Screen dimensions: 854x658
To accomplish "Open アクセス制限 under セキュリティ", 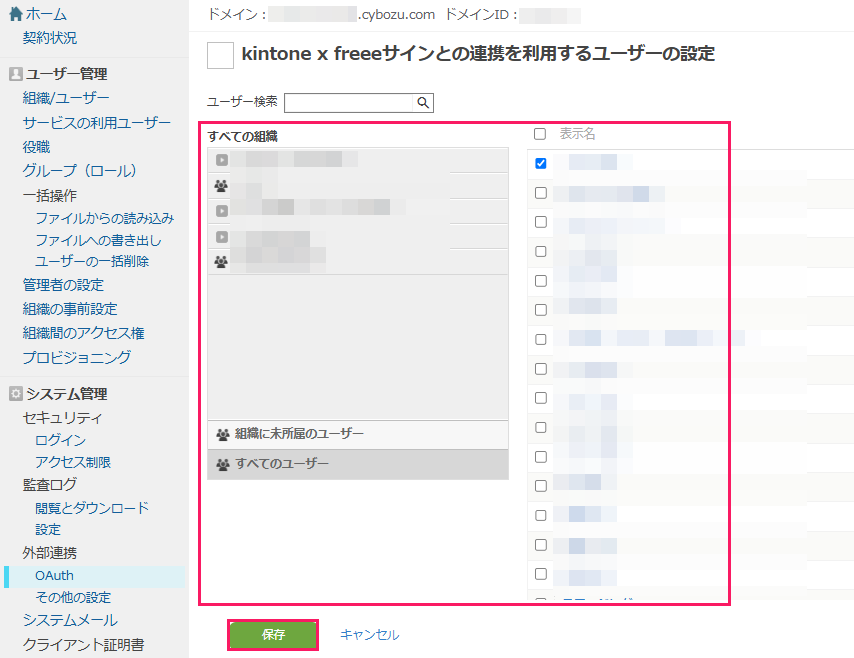I will point(73,462).
